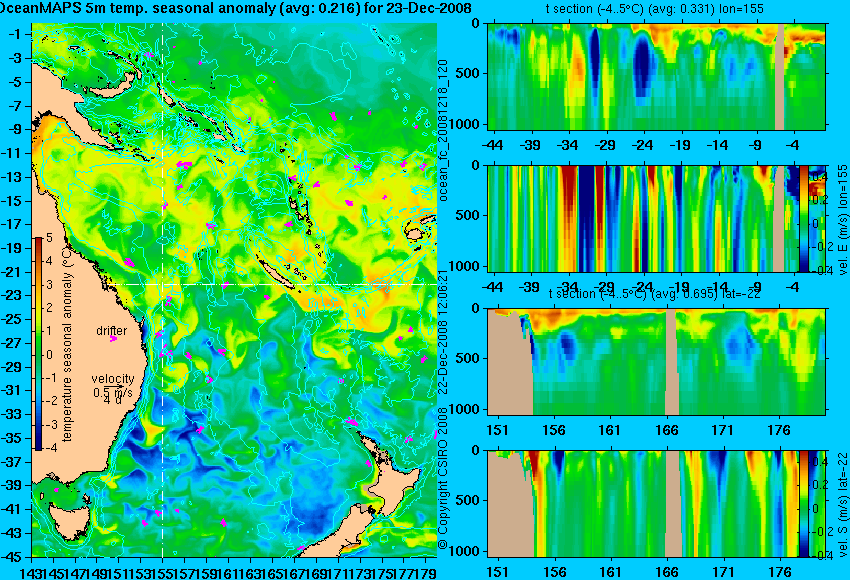This screenshot has width=850, height=580.
Task: Click the OceanMAPS 5m temp. seasonal anomaly title
Action: point(235,8)
